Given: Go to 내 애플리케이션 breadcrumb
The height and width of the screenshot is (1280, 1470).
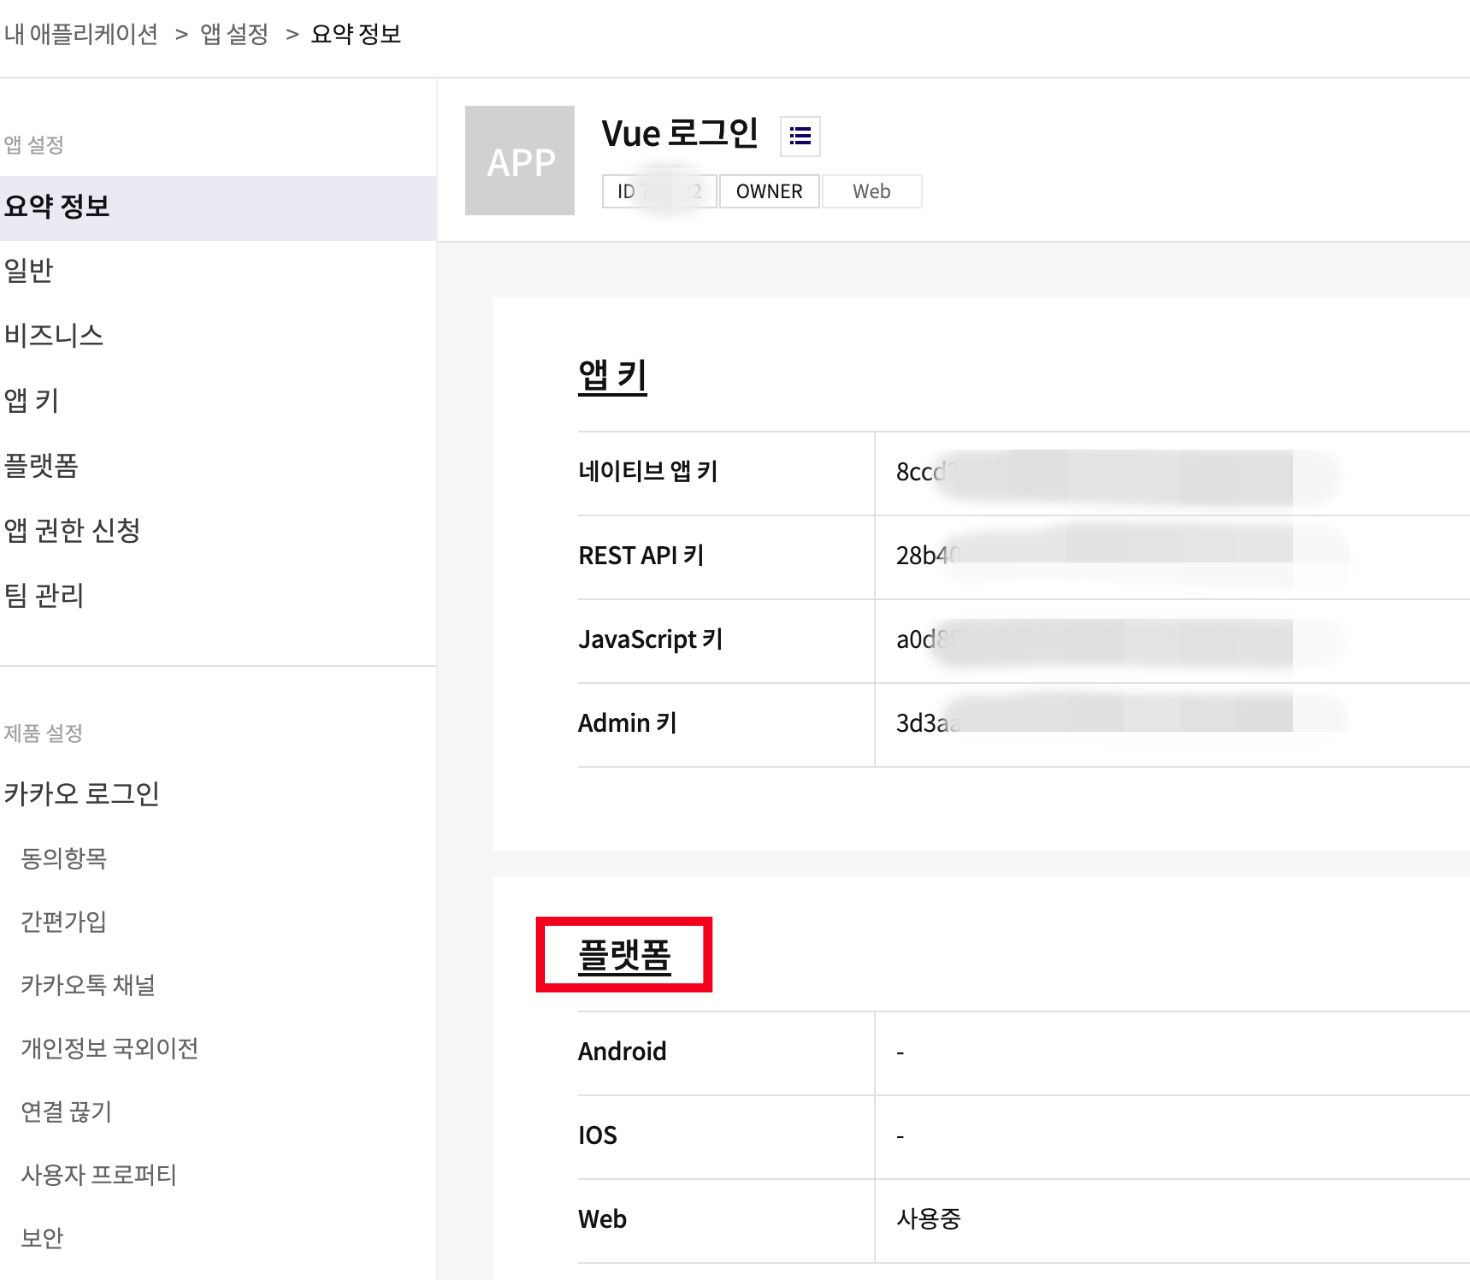Looking at the screenshot, I should (x=81, y=34).
